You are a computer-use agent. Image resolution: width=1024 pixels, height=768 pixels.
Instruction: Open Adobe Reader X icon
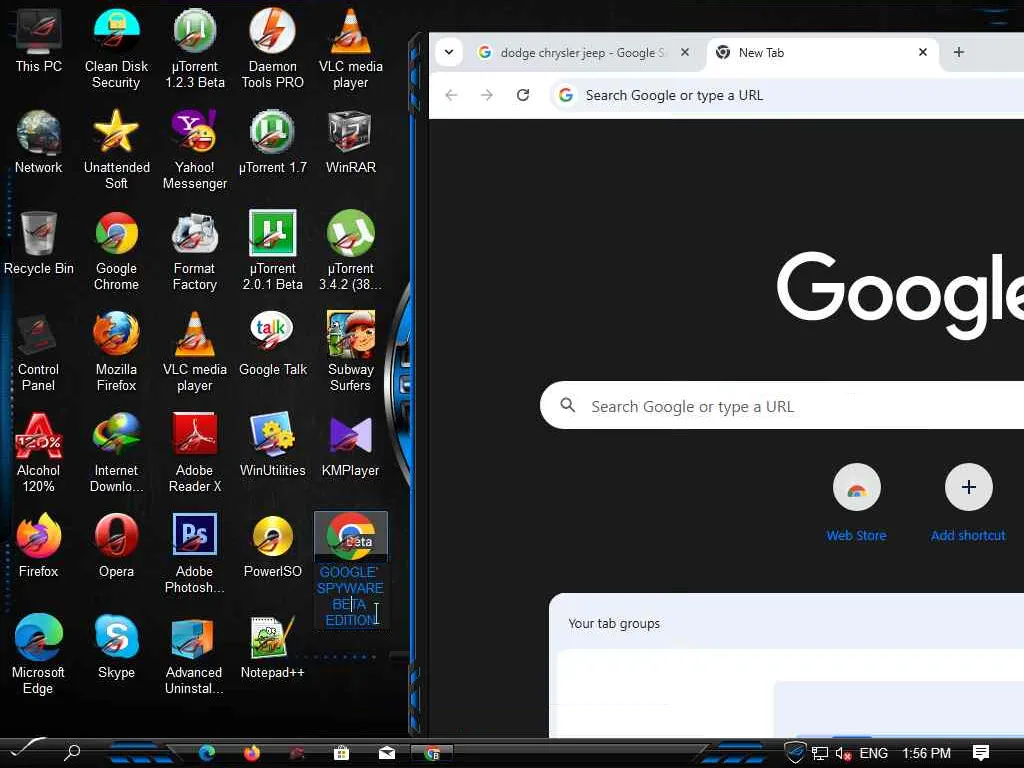click(195, 452)
